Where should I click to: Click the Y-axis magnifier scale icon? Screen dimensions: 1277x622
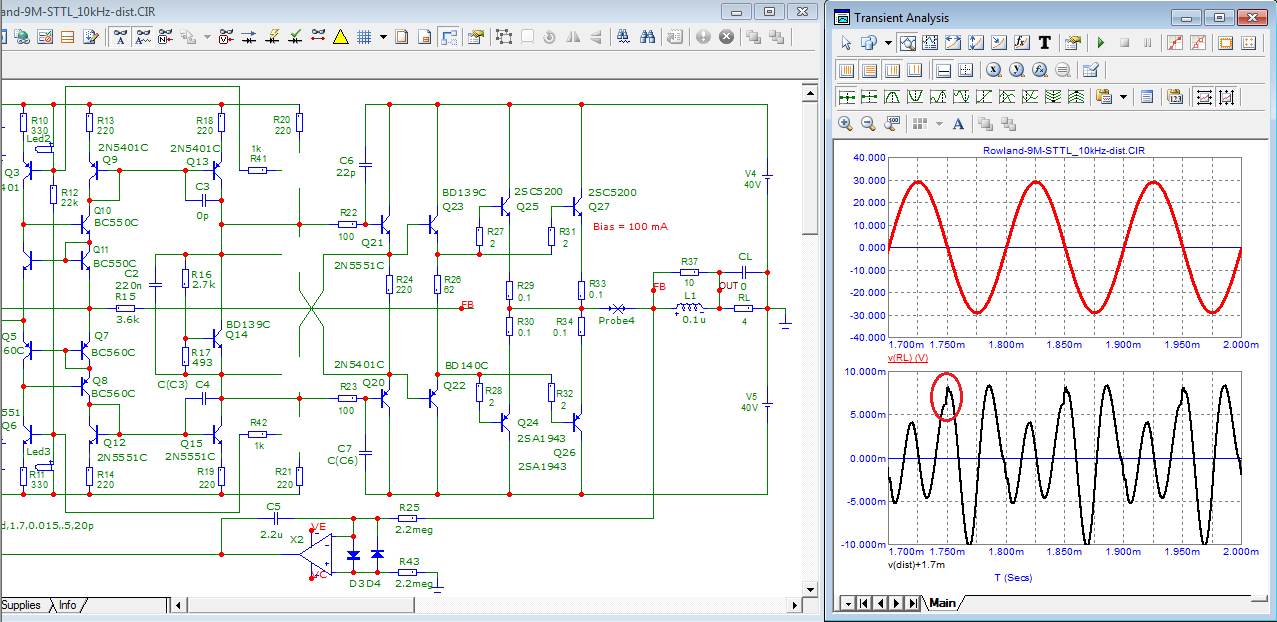click(1016, 70)
